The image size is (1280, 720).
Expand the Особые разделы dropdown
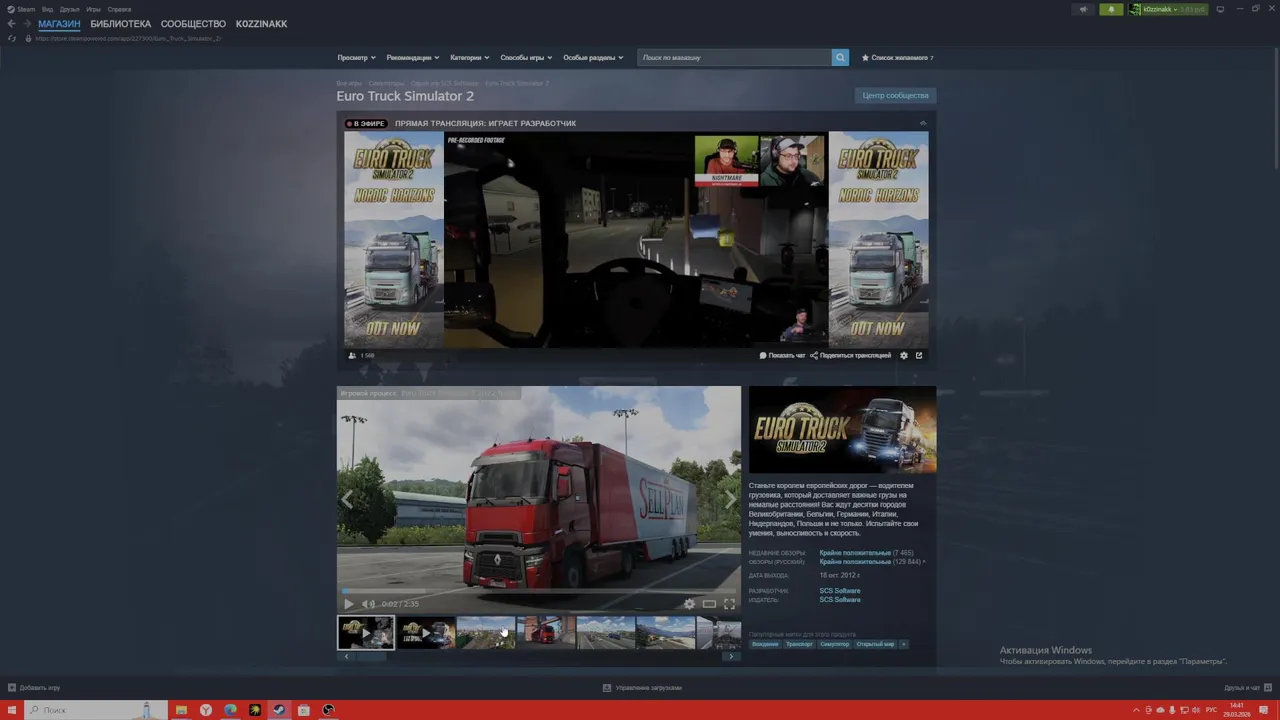click(593, 57)
